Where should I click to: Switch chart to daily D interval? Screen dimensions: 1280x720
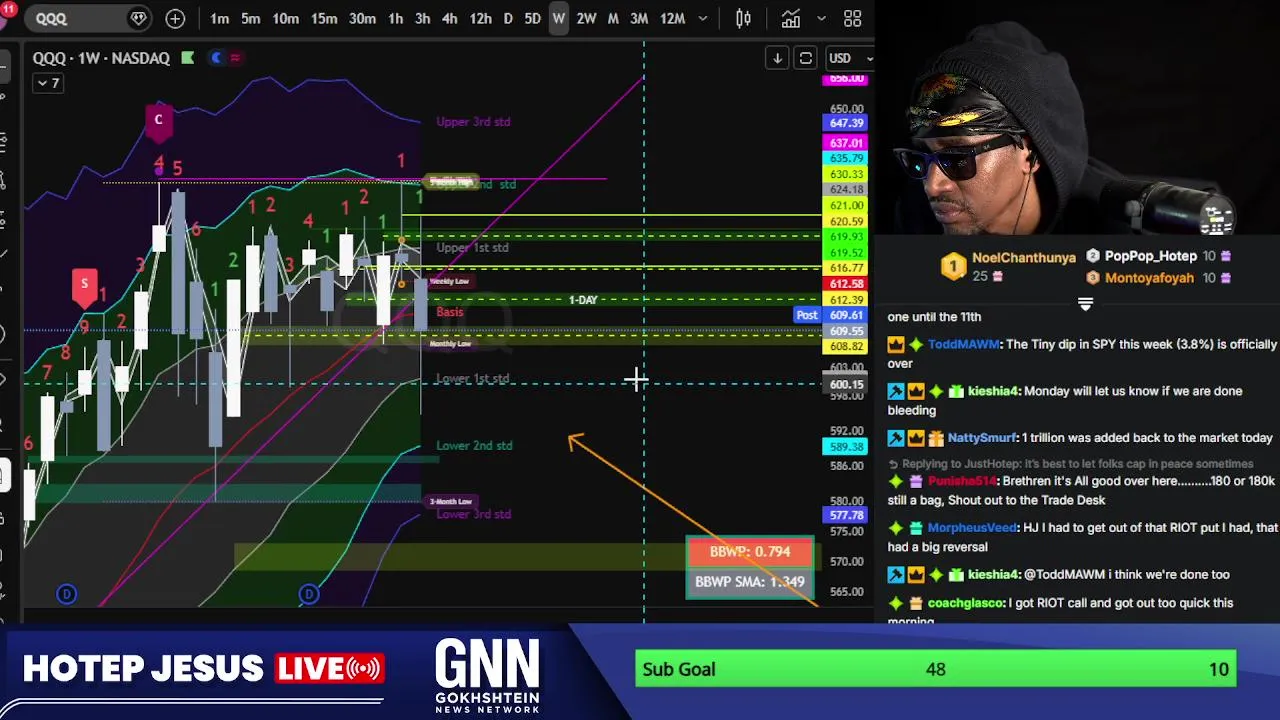pos(508,18)
